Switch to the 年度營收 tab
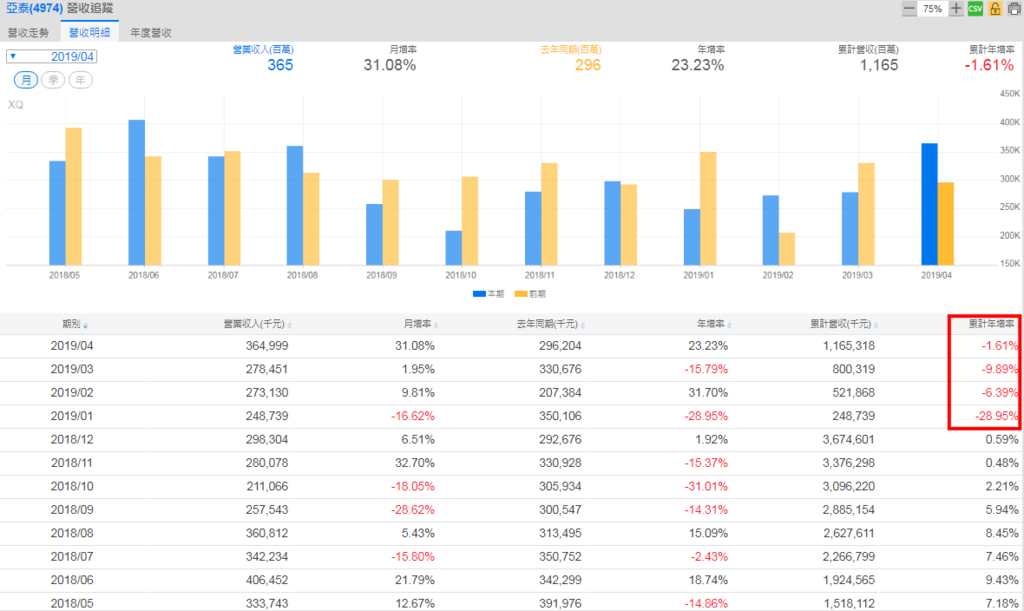Image resolution: width=1024 pixels, height=611 pixels. tap(151, 32)
